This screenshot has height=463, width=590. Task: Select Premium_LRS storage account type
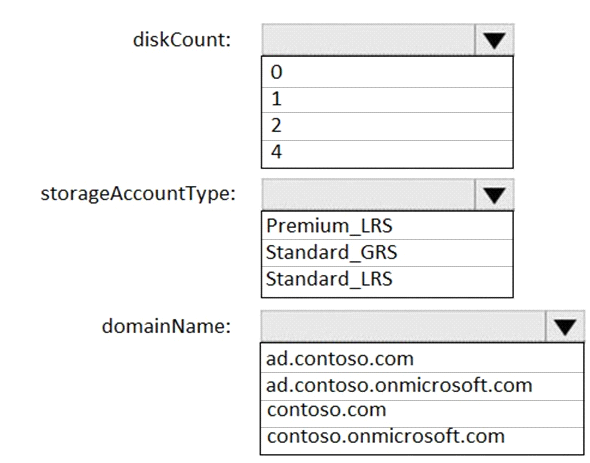[x=387, y=225]
